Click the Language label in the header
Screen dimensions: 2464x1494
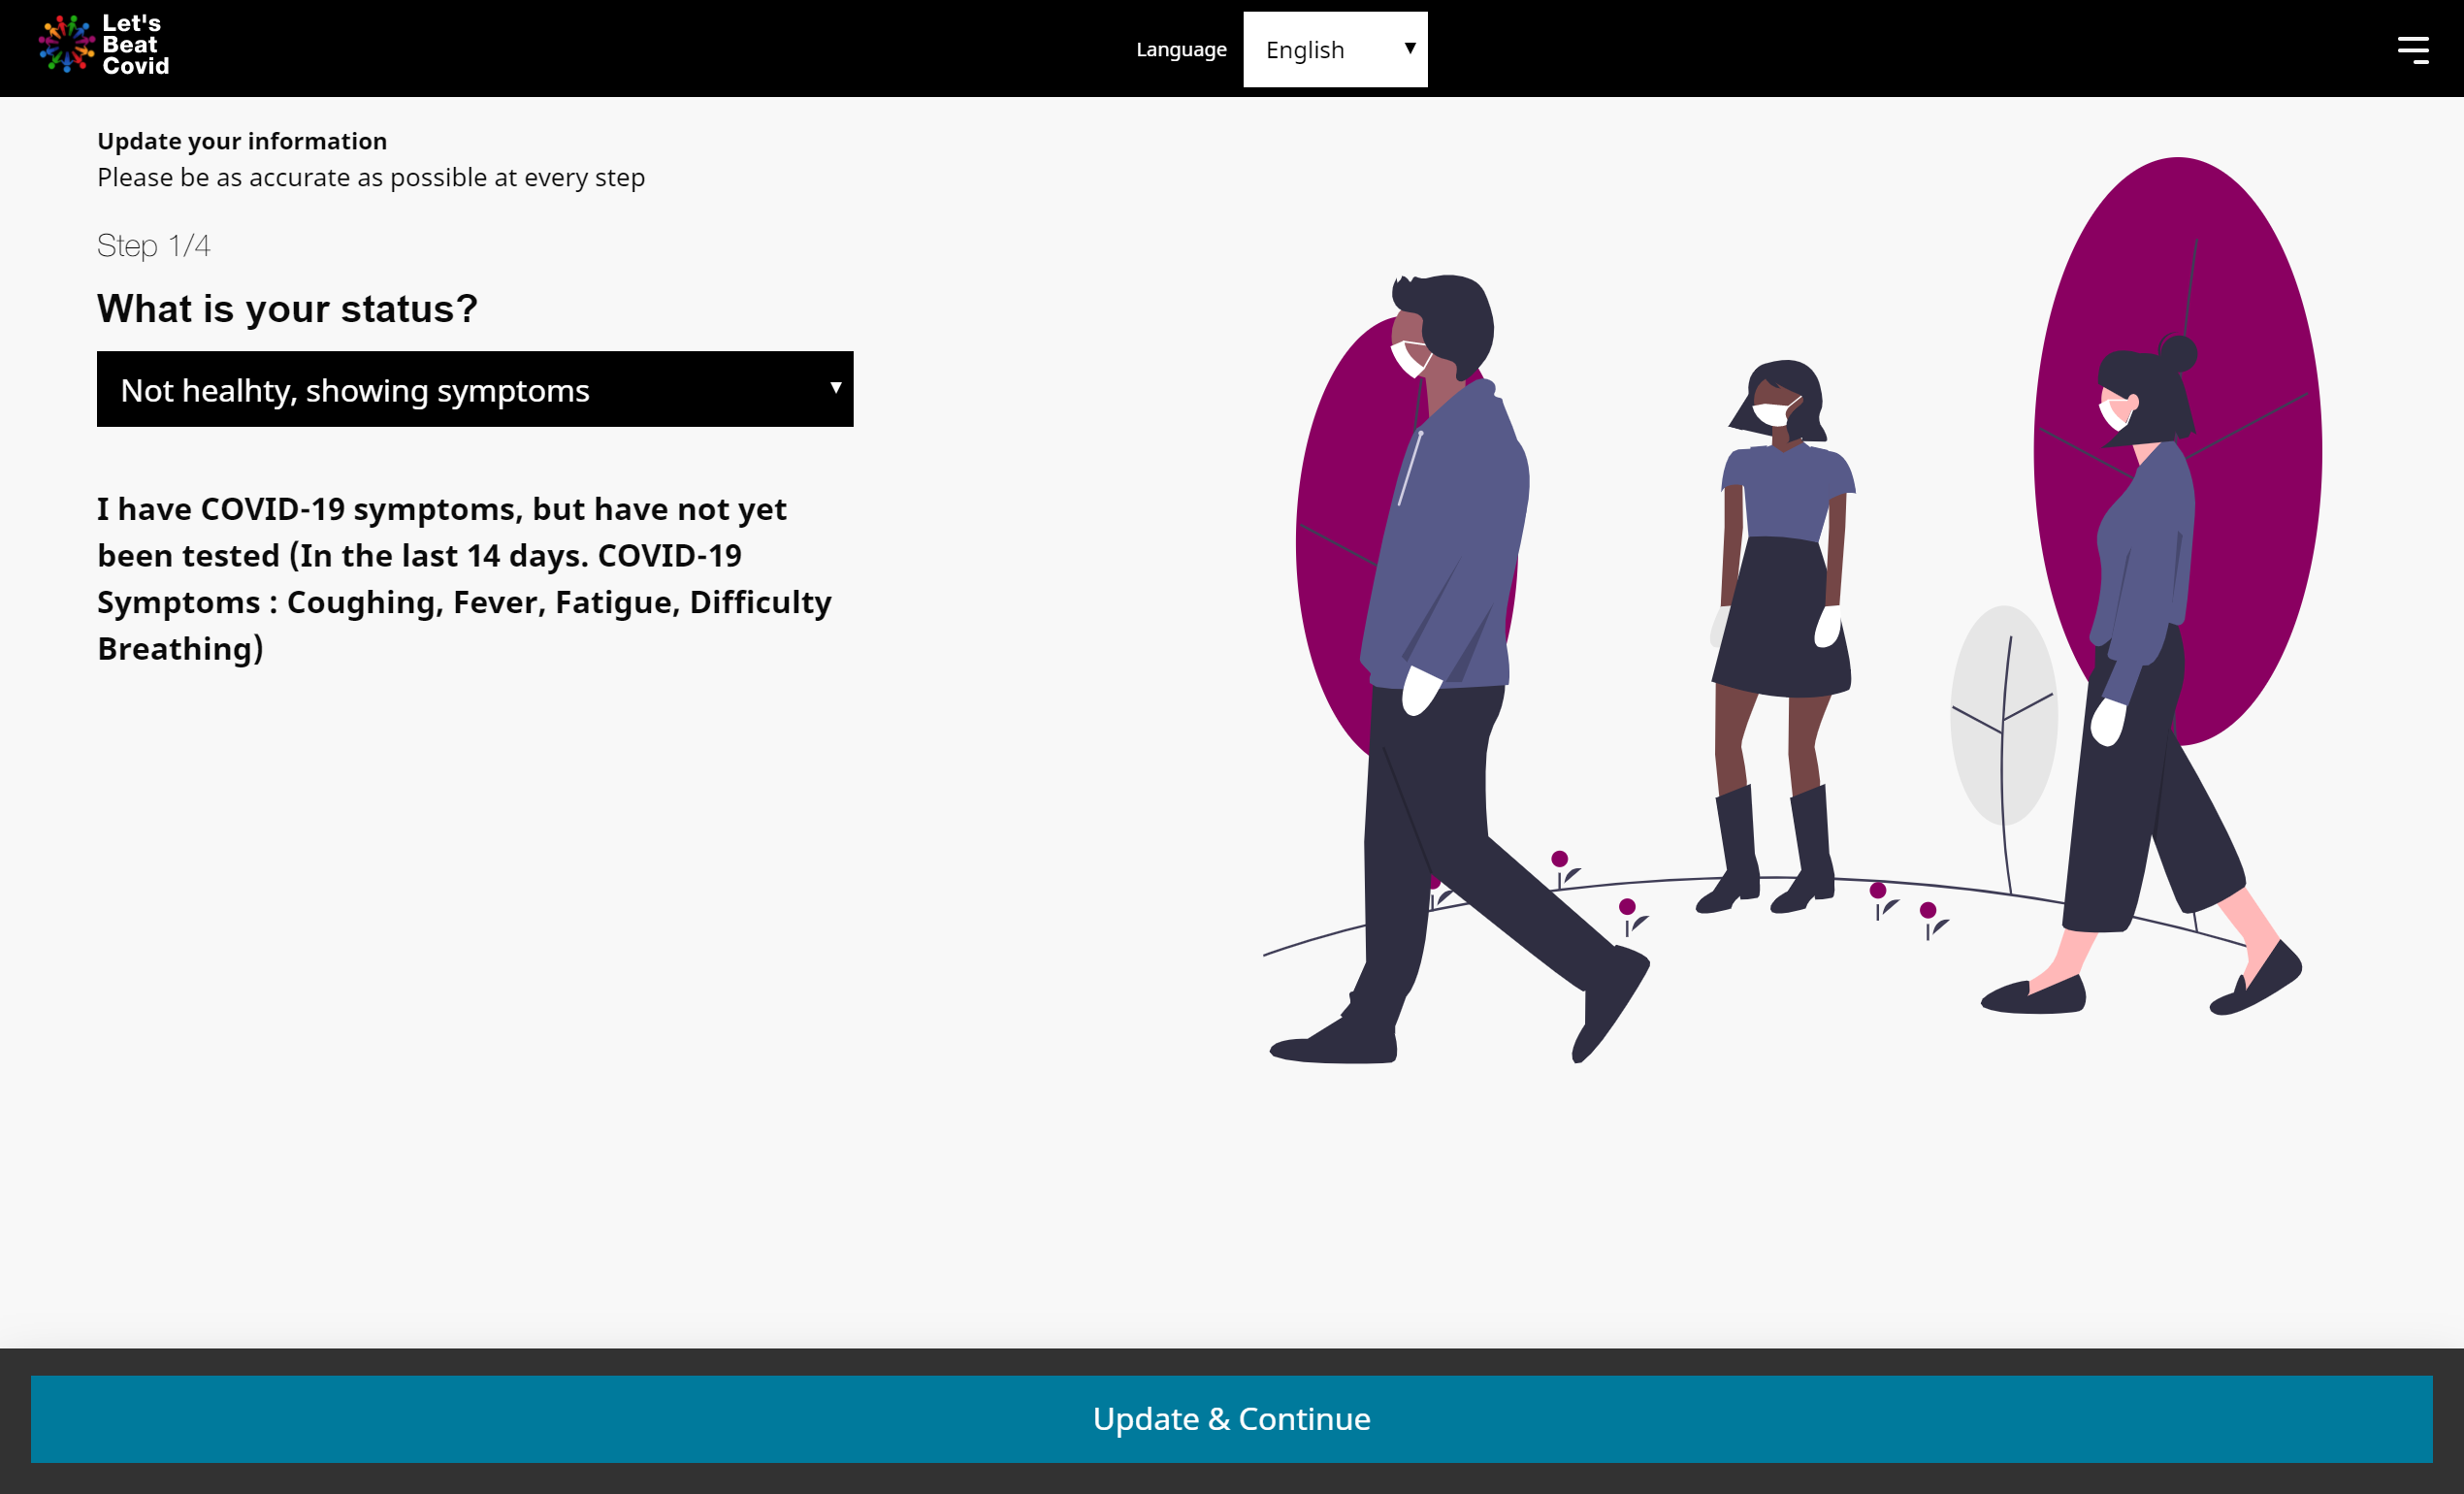coord(1182,48)
